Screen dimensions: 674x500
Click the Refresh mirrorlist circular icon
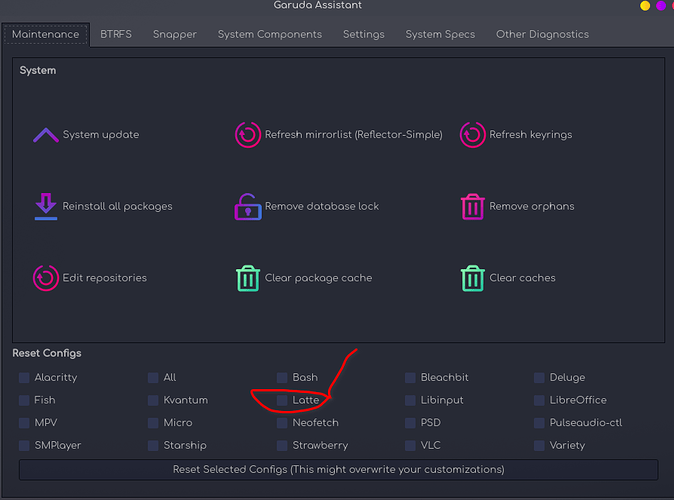tap(248, 135)
